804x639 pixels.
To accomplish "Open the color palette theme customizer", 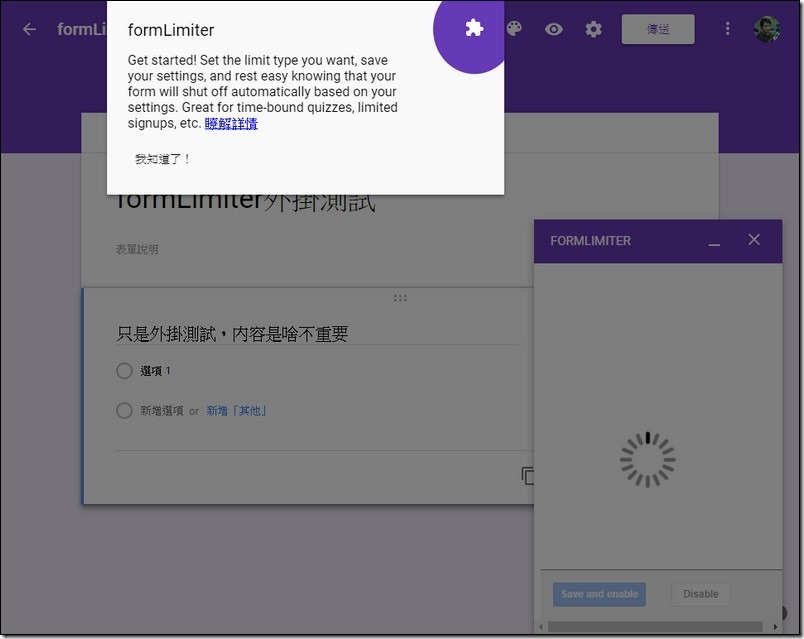I will tap(514, 29).
